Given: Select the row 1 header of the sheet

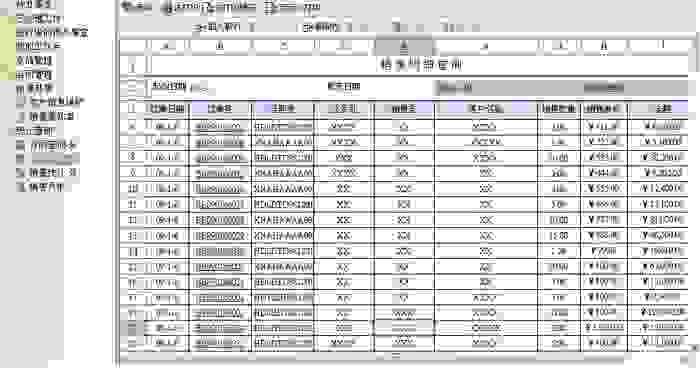Looking at the screenshot, I should coord(132,66).
